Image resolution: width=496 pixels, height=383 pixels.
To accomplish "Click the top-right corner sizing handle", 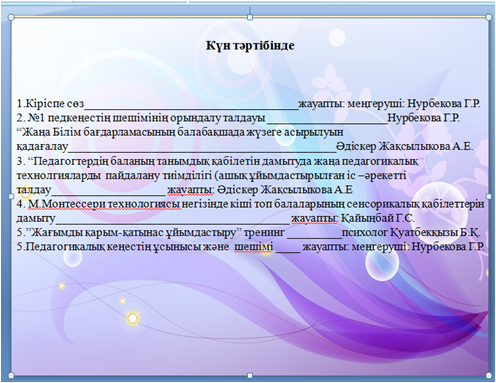I will pyautogui.click(x=489, y=17).
